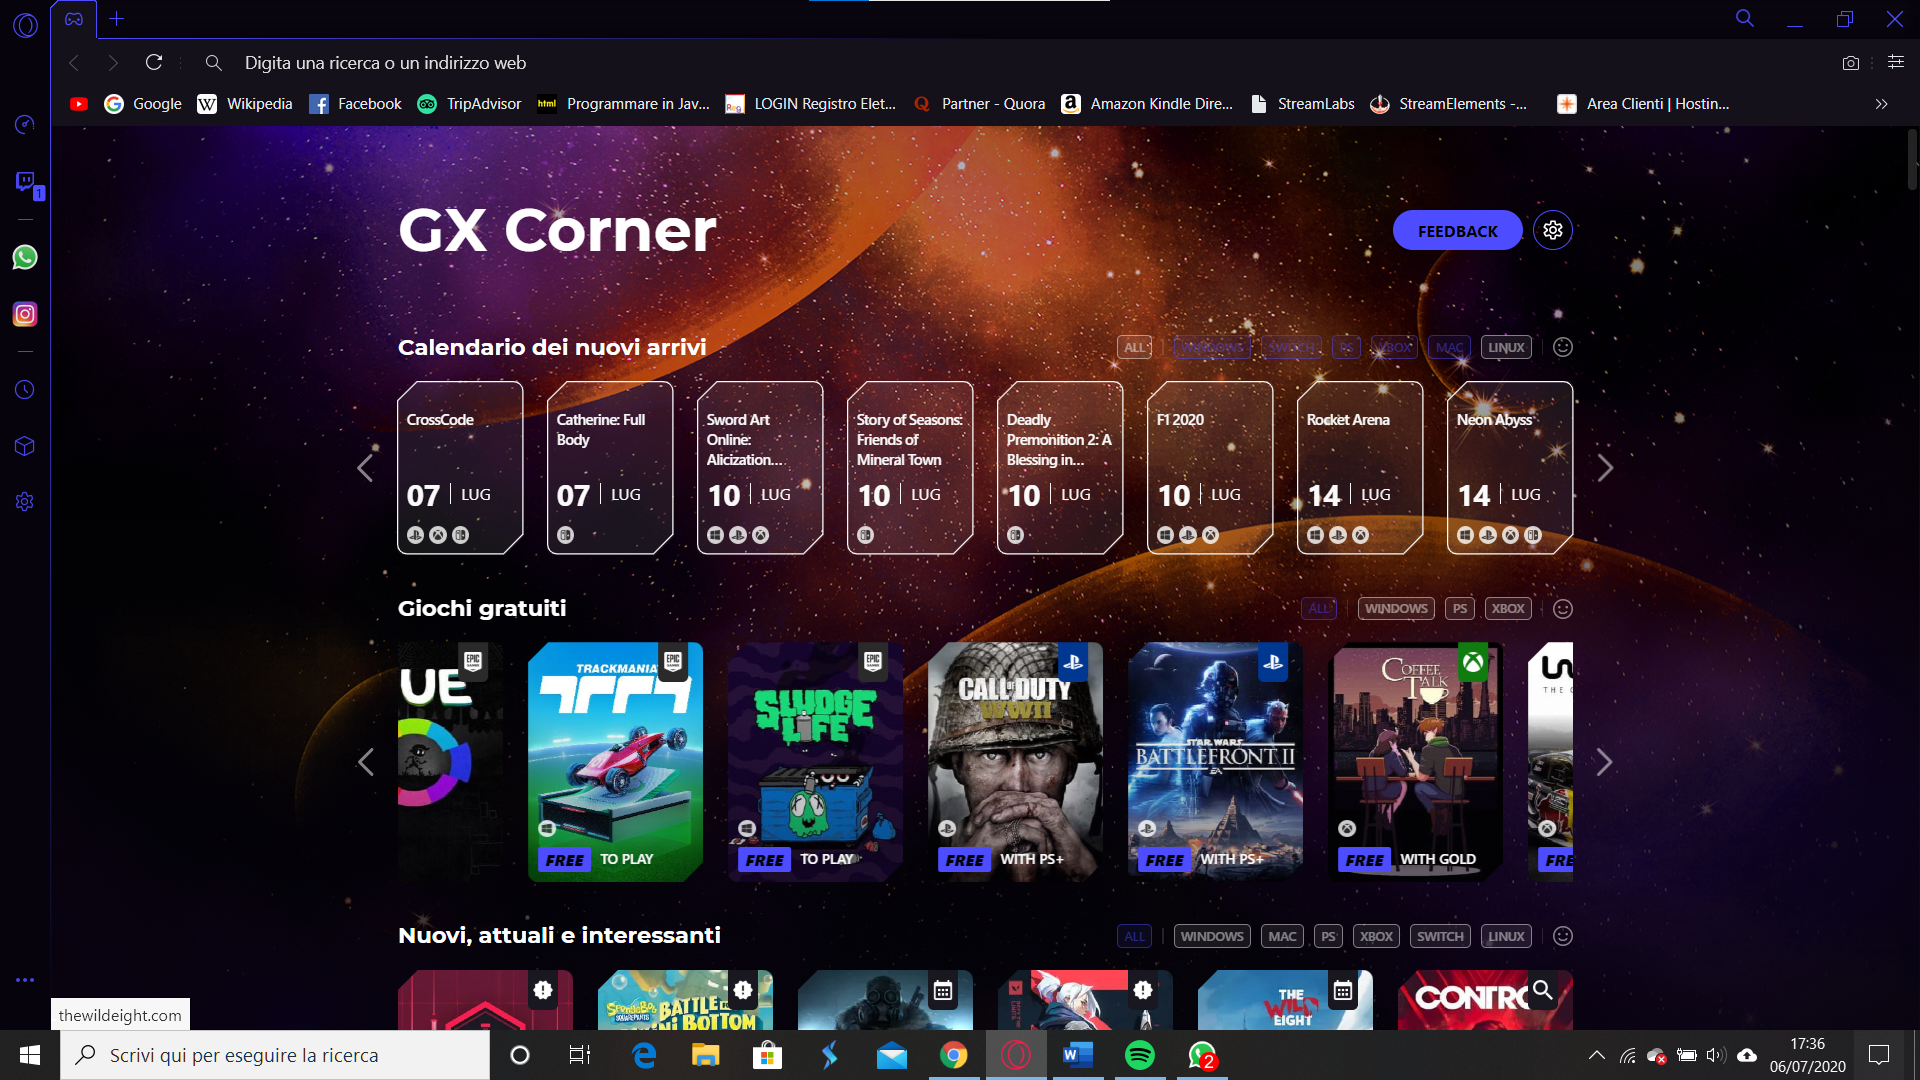The width and height of the screenshot is (1920, 1080).
Task: Open Windows Start menu
Action: (30, 1055)
